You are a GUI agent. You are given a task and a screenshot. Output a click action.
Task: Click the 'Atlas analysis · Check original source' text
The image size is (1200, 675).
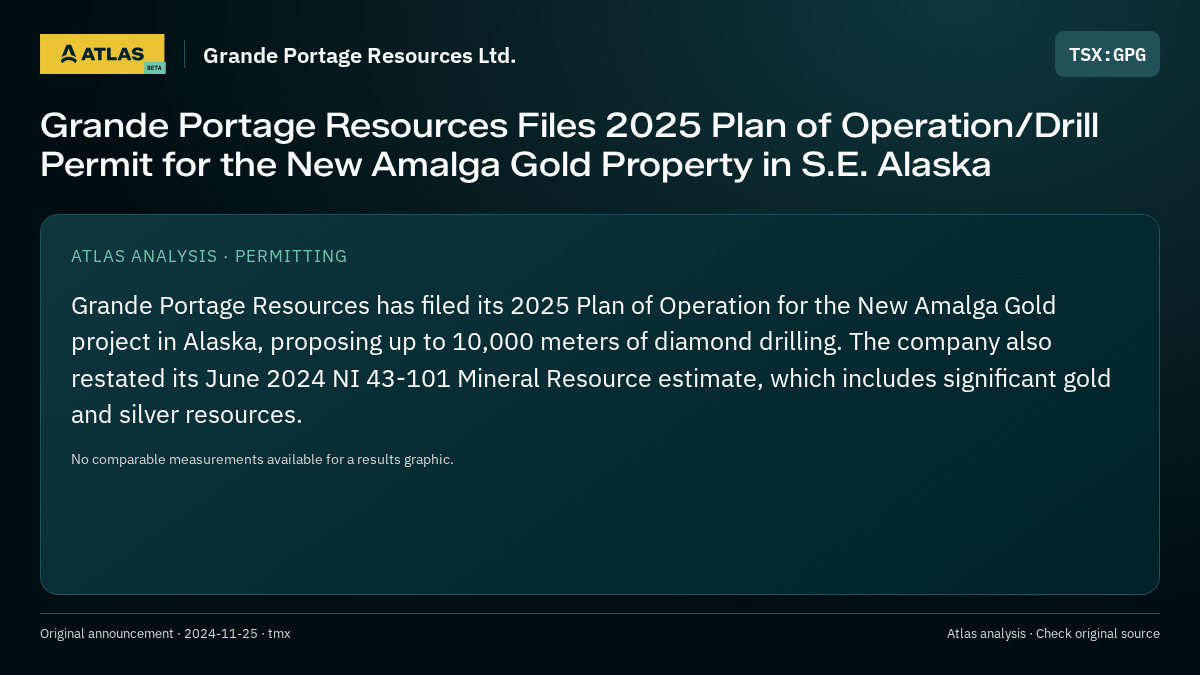point(1053,633)
